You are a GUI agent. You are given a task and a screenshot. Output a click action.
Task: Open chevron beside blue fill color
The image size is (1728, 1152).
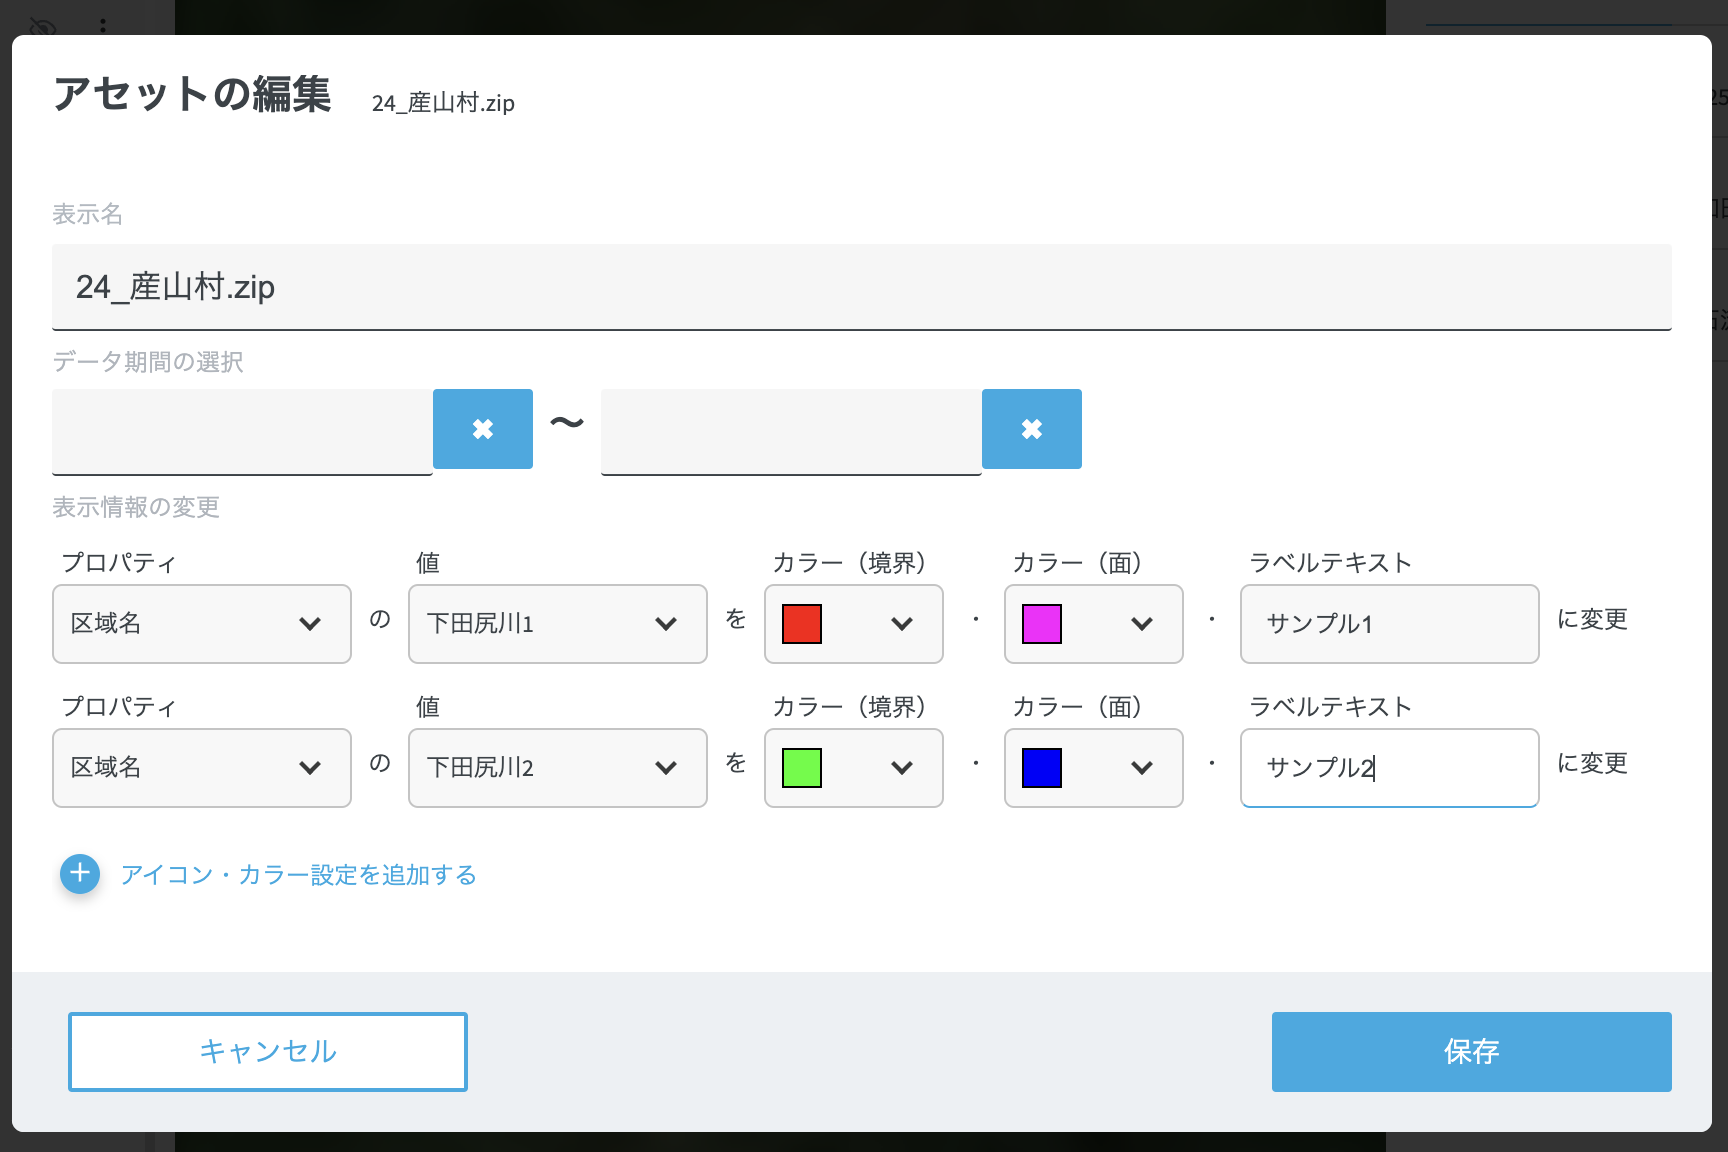pos(1142,768)
